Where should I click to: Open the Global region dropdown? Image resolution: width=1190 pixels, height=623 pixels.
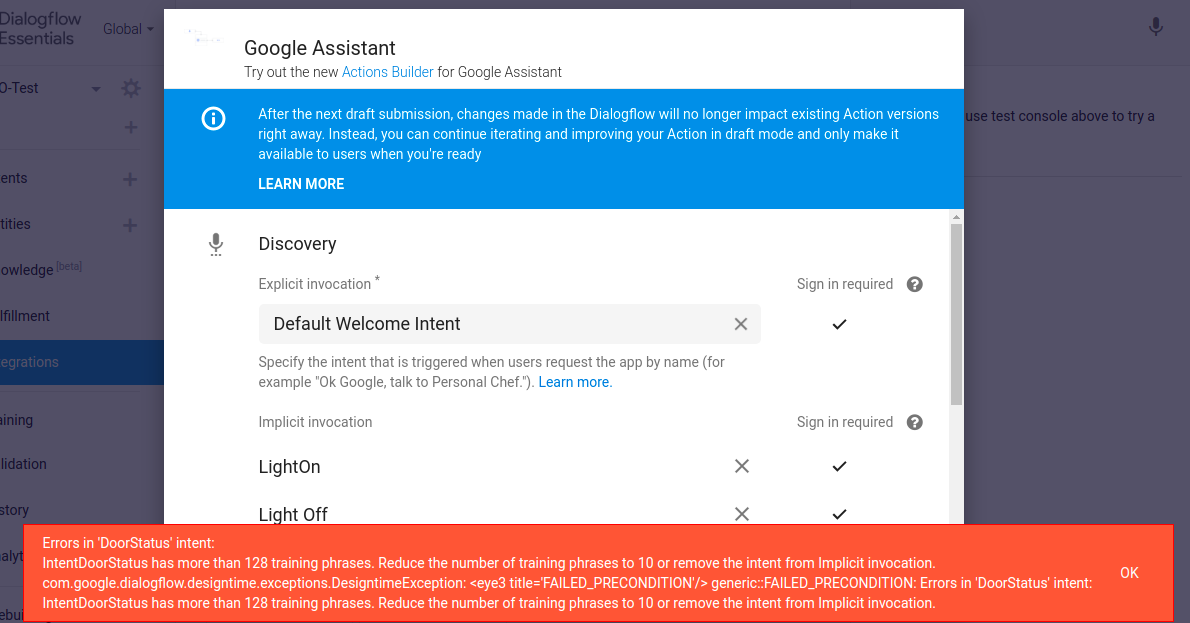[128, 29]
